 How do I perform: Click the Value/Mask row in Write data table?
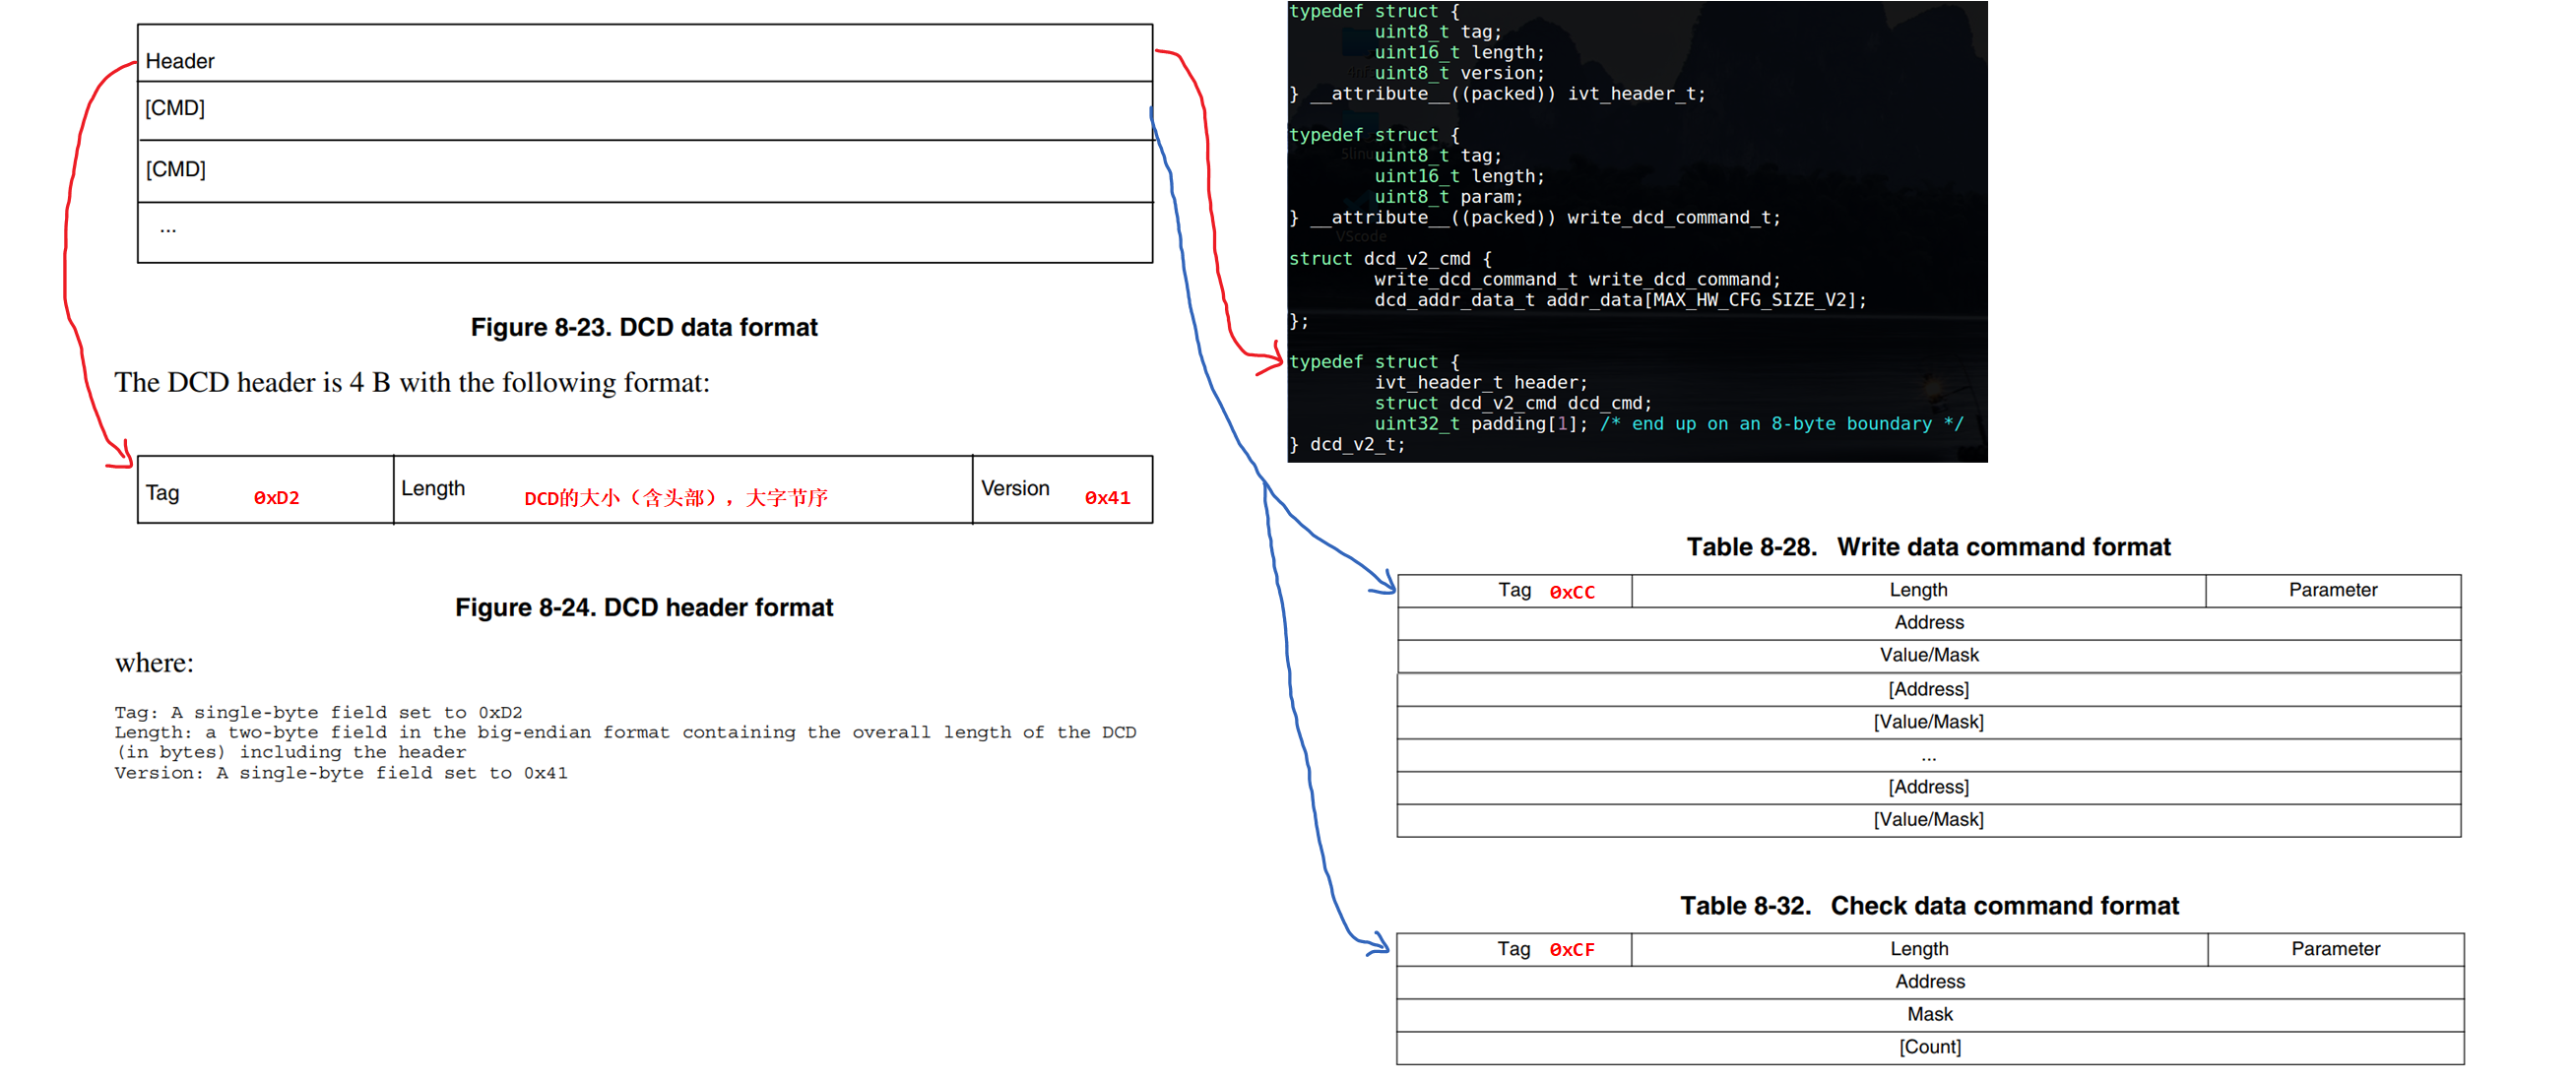(x=1928, y=655)
